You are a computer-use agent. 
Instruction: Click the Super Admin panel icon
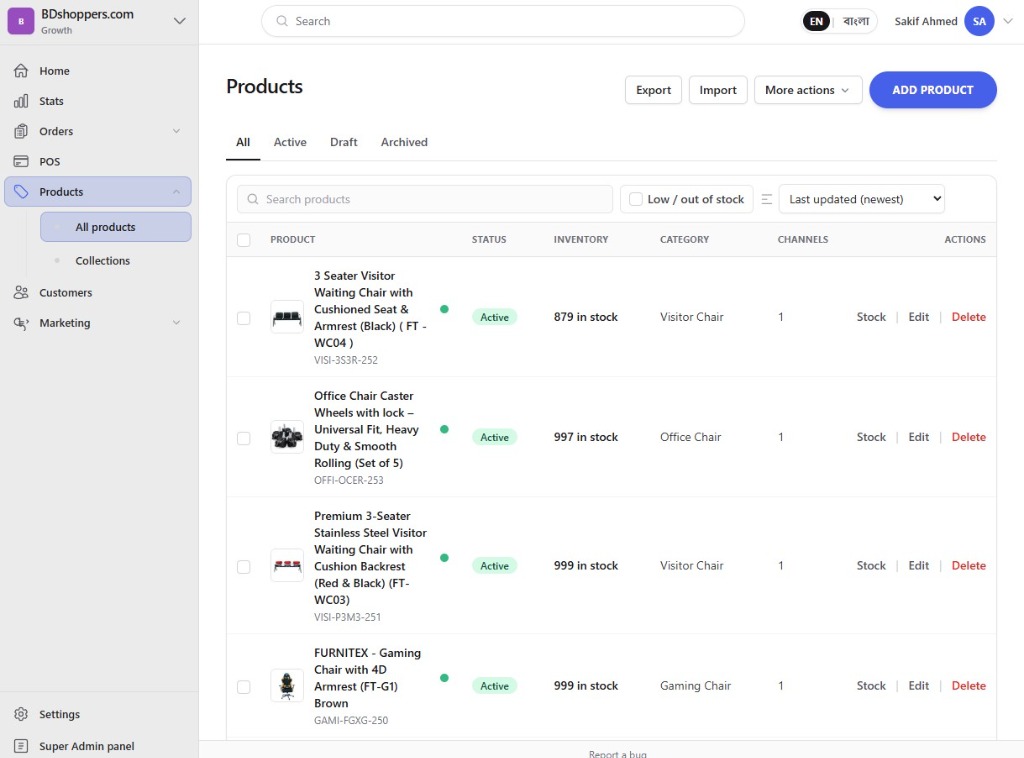point(21,746)
